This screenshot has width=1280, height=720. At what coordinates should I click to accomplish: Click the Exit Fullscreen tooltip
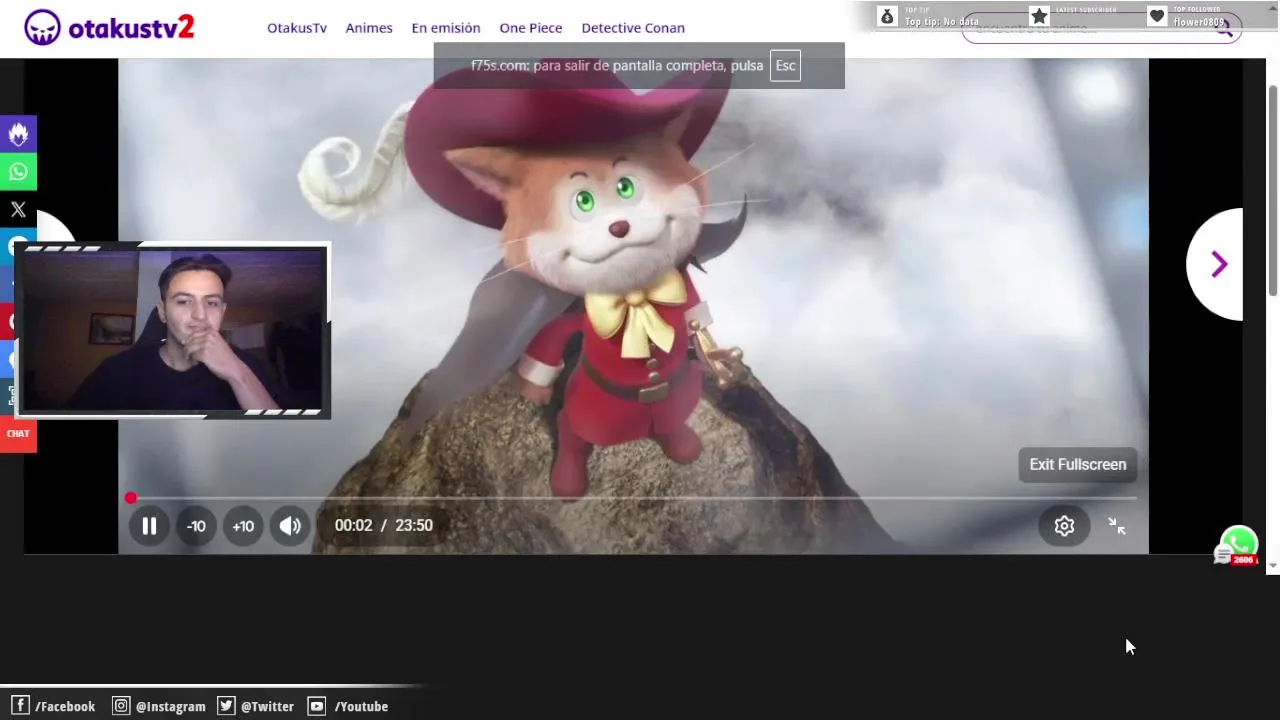(1078, 465)
